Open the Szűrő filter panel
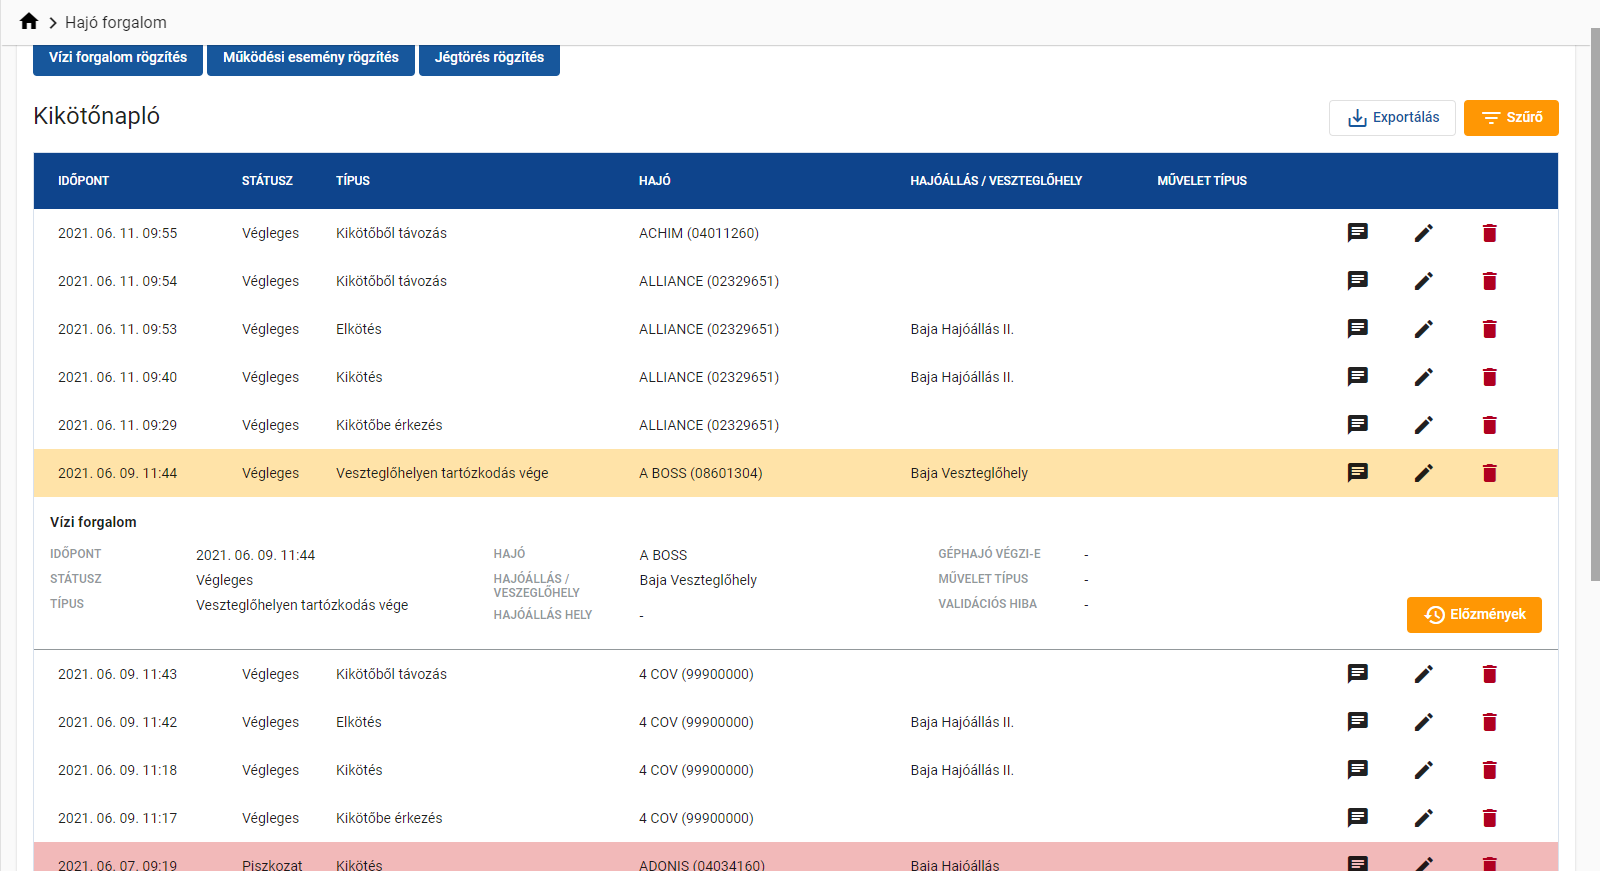This screenshot has width=1600, height=871. (1510, 118)
